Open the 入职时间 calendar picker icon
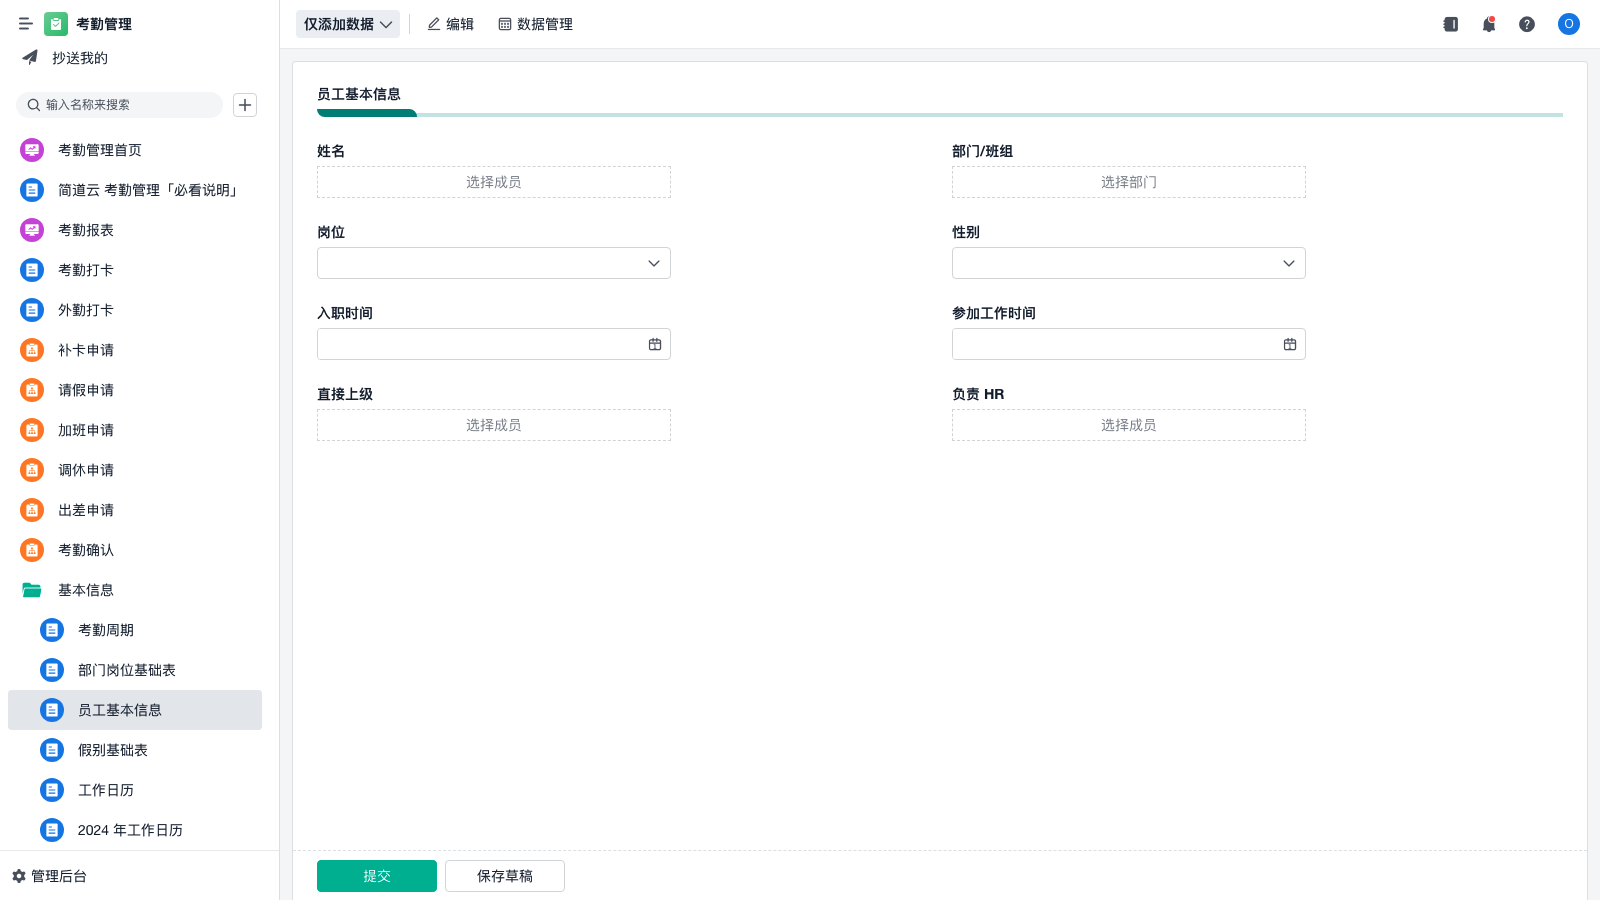 point(655,344)
